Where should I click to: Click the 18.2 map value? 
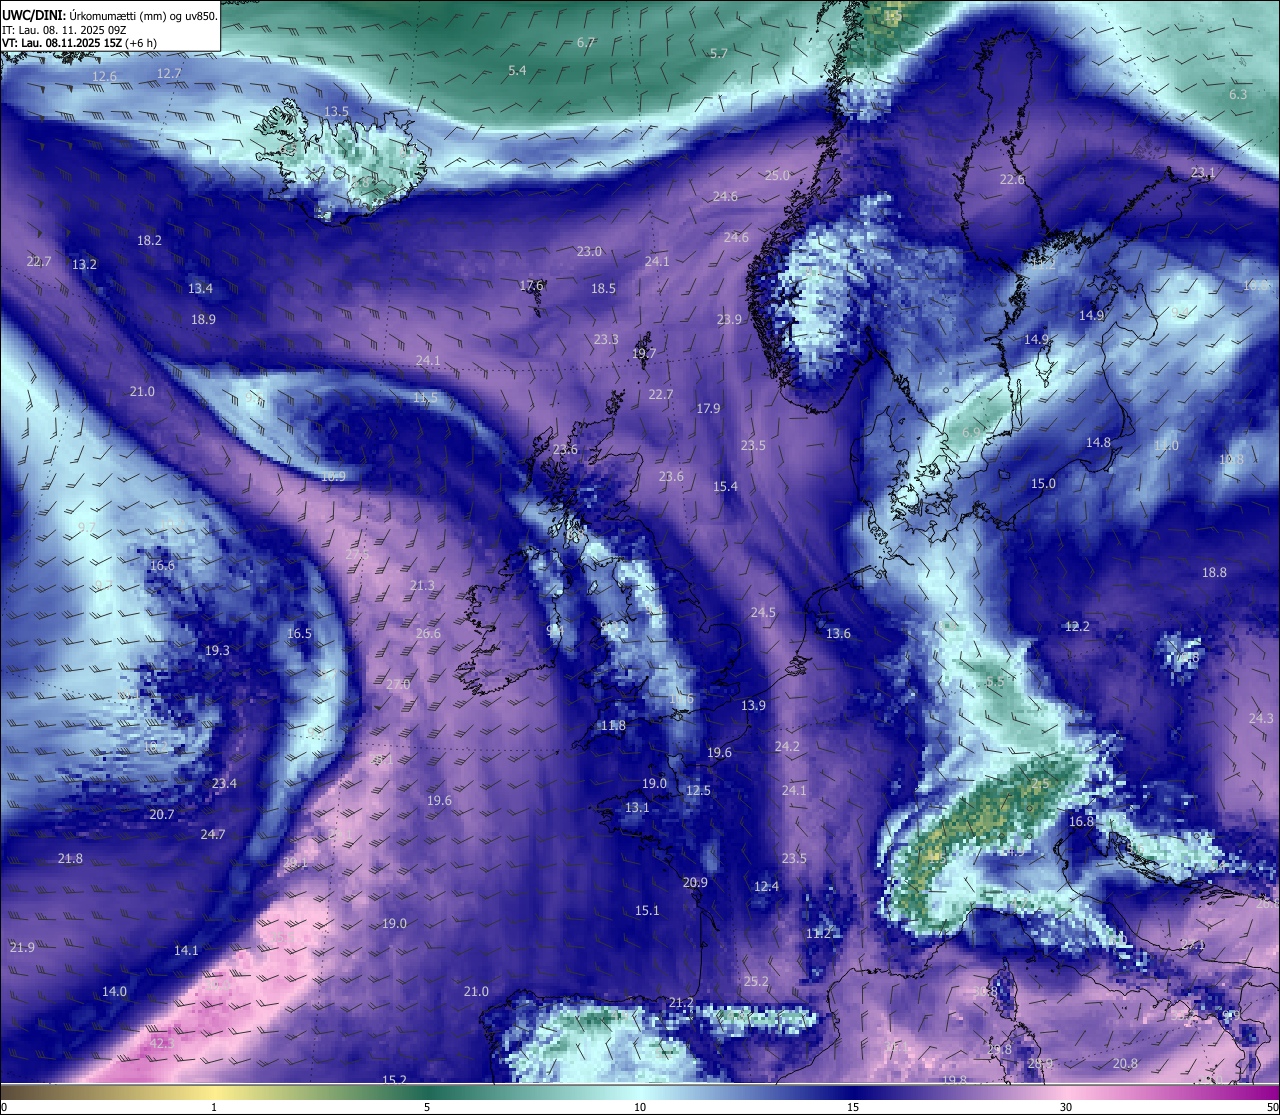149,240
